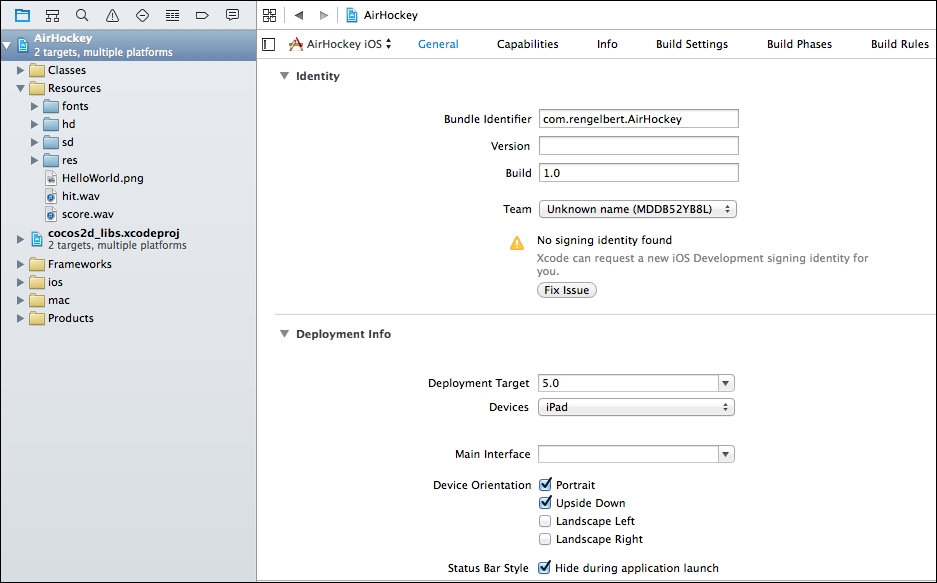The width and height of the screenshot is (937, 583).
Task: Switch to the General tab
Action: tap(438, 44)
